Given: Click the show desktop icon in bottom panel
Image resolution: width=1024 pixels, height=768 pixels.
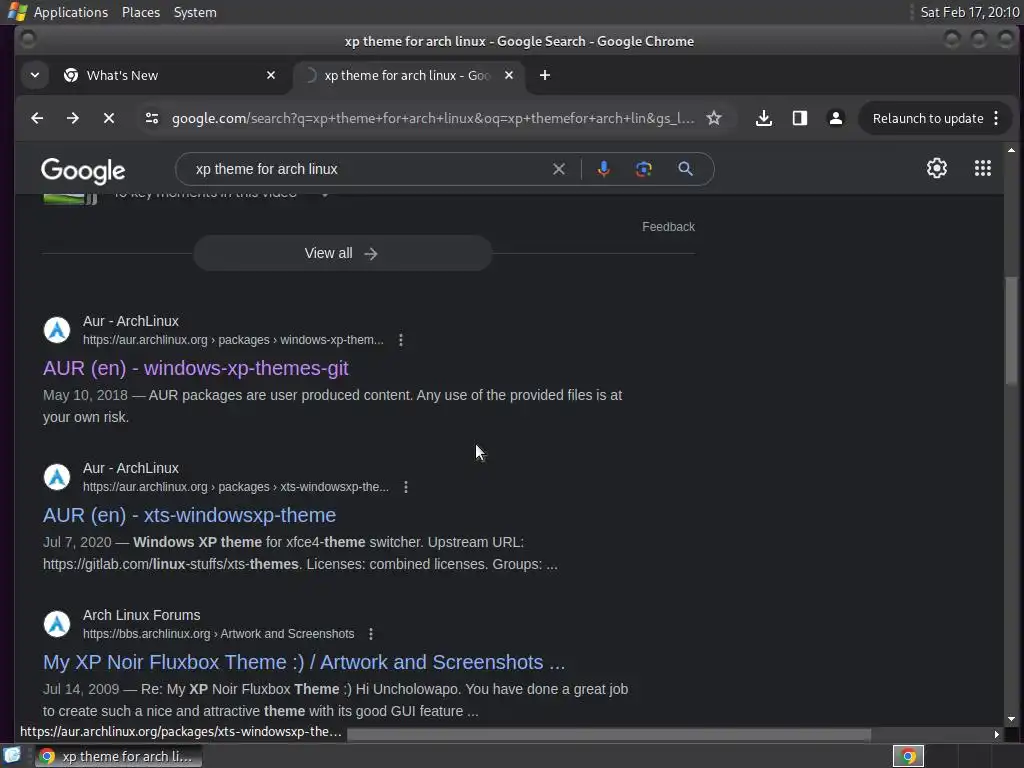Looking at the screenshot, I should point(12,756).
